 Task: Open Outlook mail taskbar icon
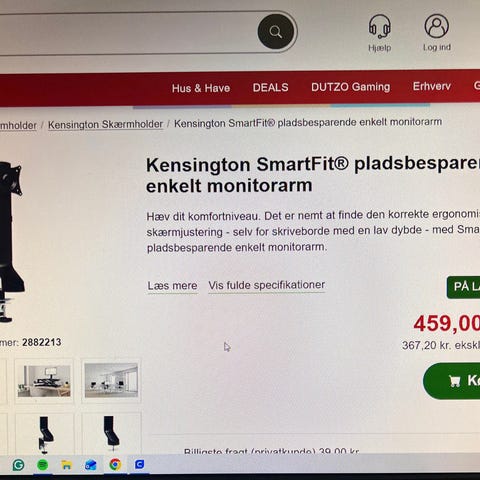91,465
